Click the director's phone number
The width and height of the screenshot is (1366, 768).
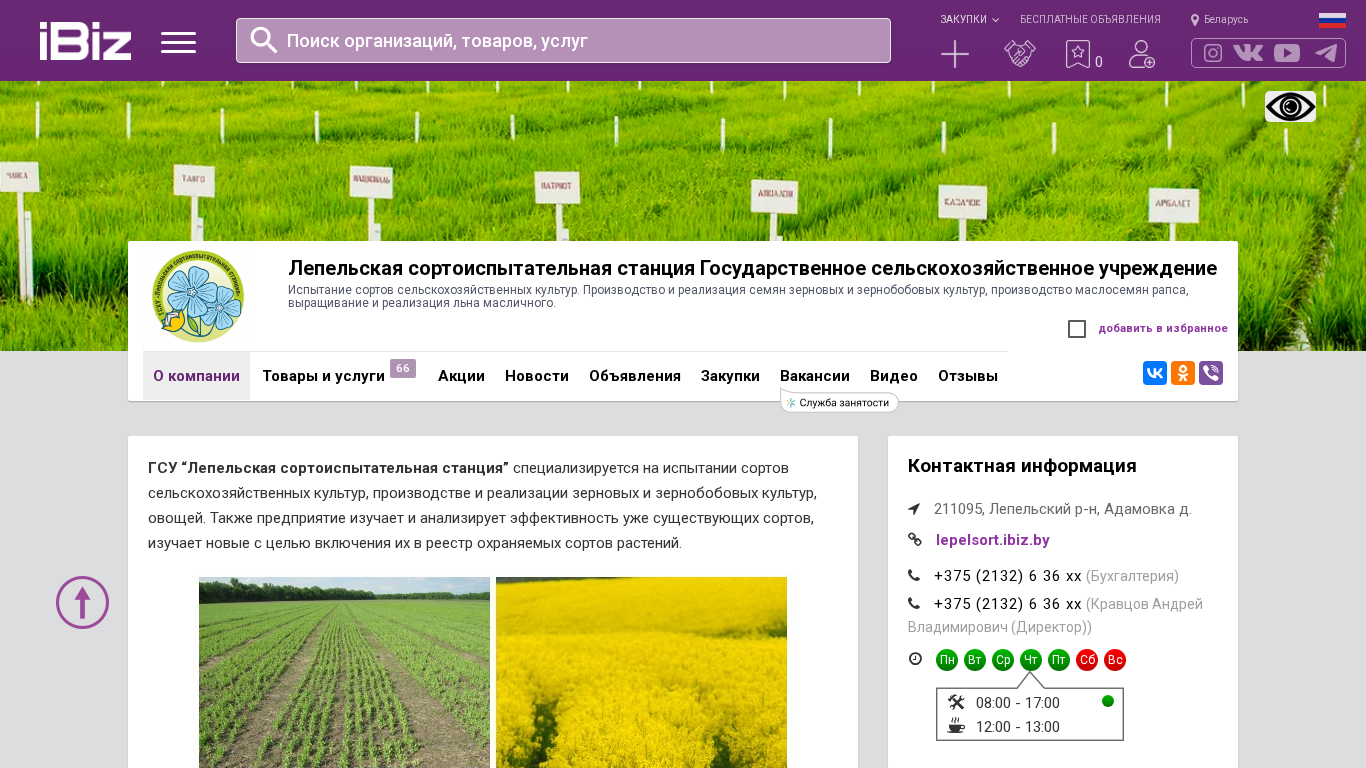click(x=1008, y=604)
